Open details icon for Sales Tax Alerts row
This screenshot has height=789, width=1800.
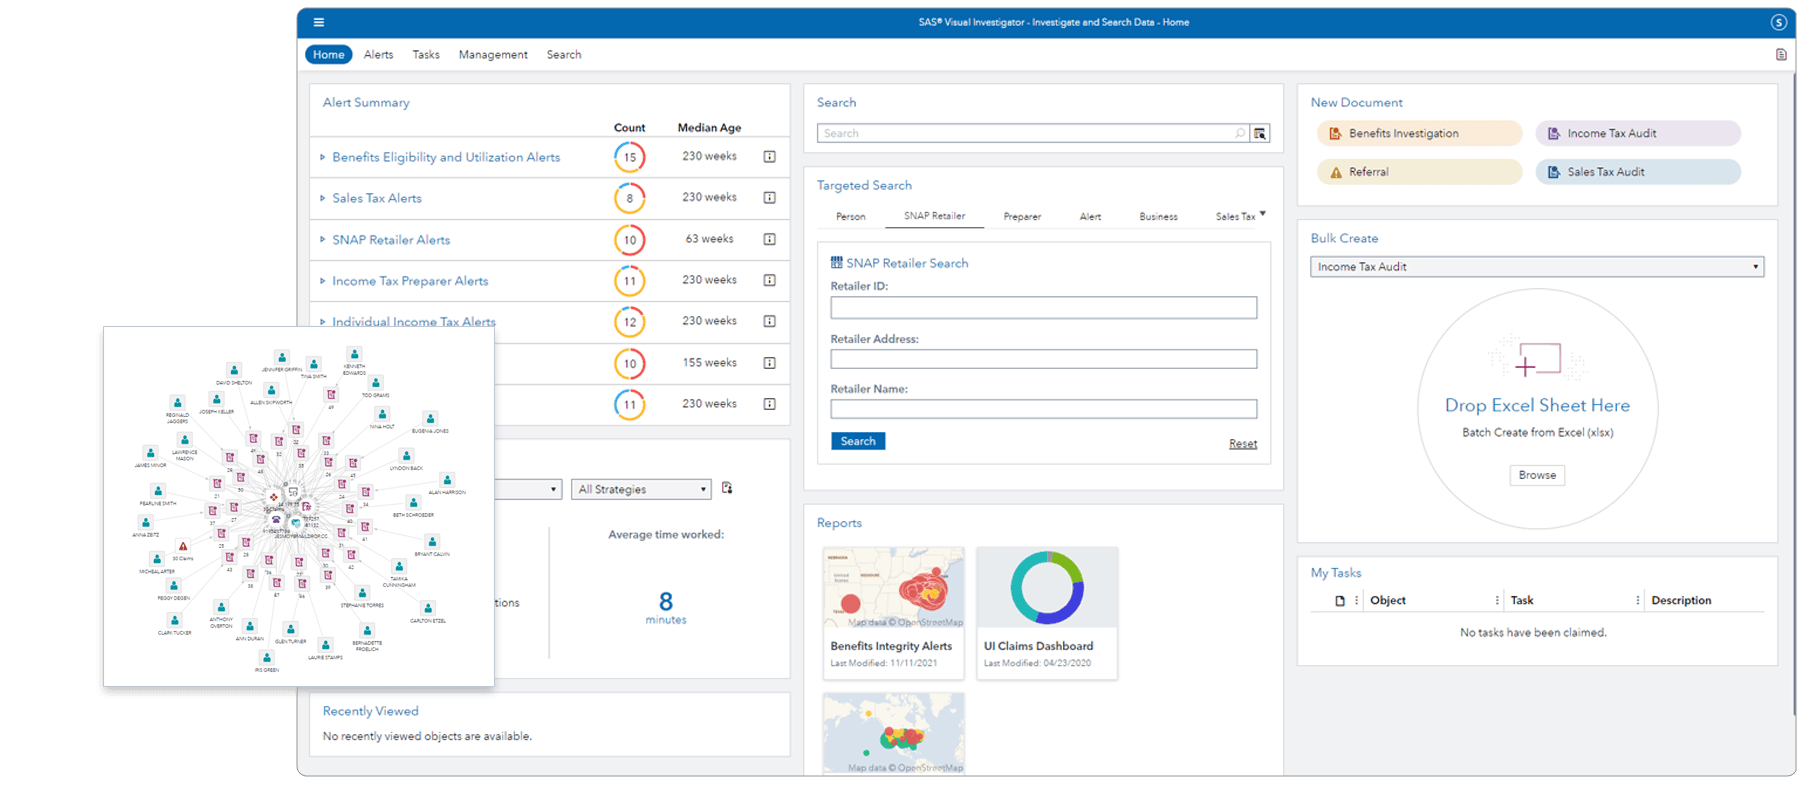tap(770, 198)
